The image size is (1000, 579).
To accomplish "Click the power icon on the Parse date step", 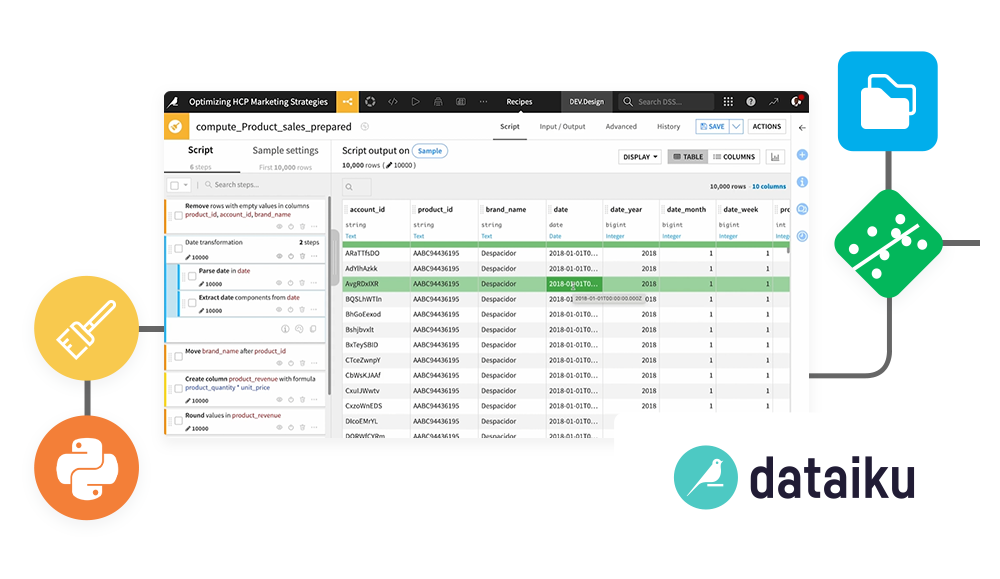I will pyautogui.click(x=291, y=283).
